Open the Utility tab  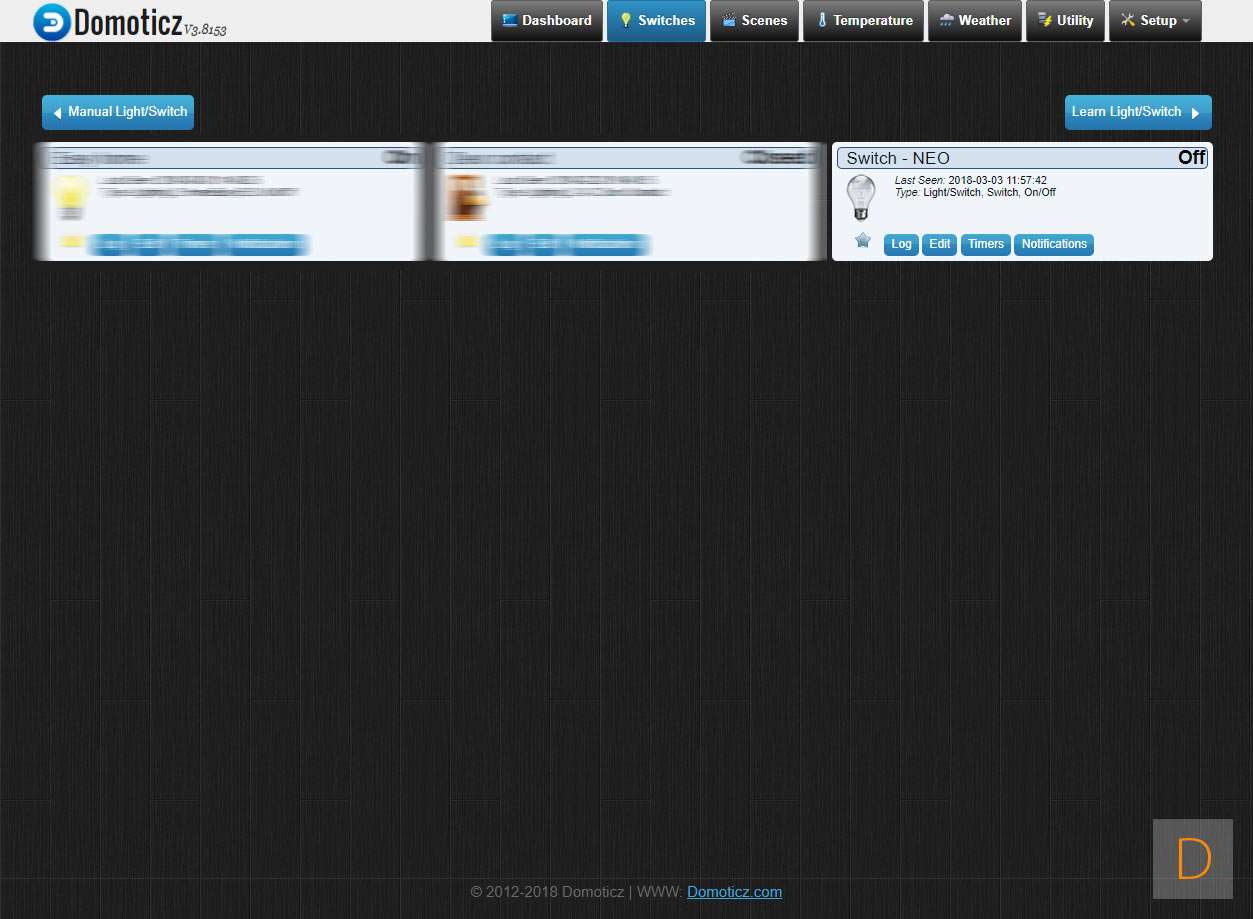click(x=1065, y=21)
